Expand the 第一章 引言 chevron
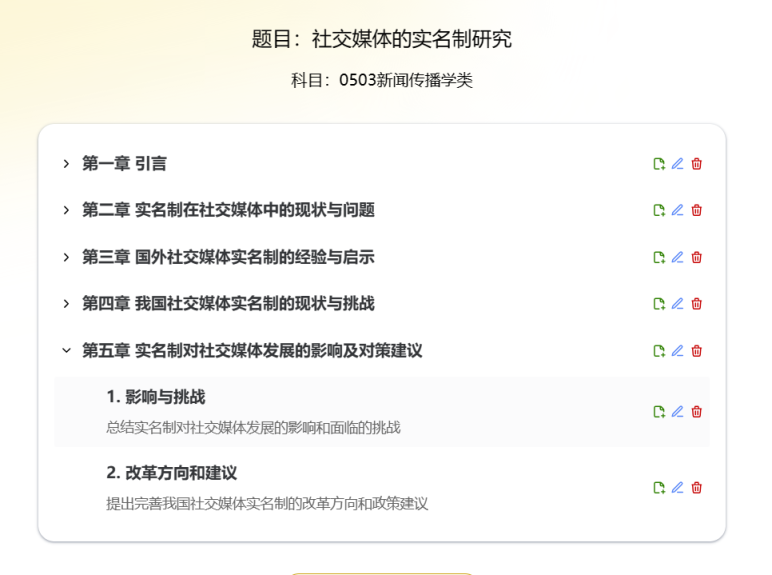Screen dimensions: 772x575 66,164
